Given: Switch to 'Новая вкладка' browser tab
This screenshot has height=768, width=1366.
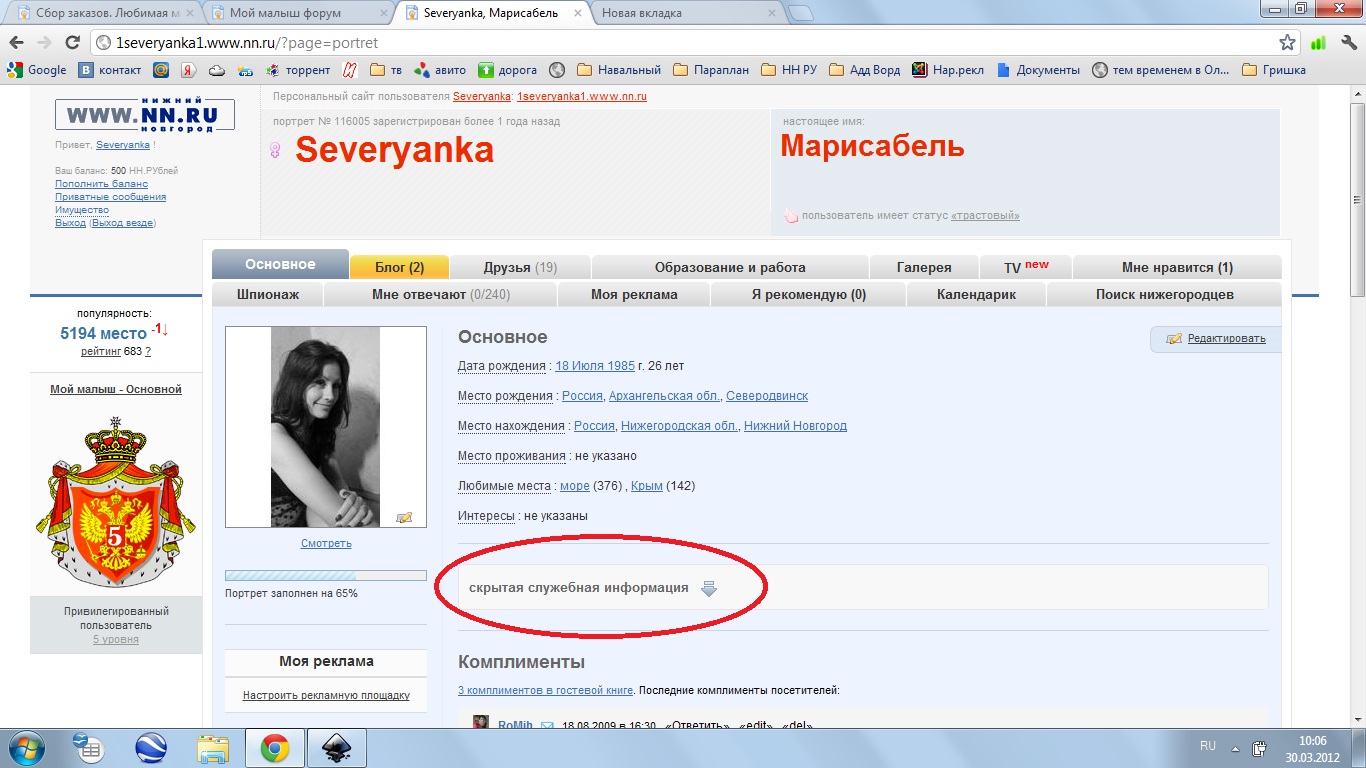Looking at the screenshot, I should click(x=685, y=13).
